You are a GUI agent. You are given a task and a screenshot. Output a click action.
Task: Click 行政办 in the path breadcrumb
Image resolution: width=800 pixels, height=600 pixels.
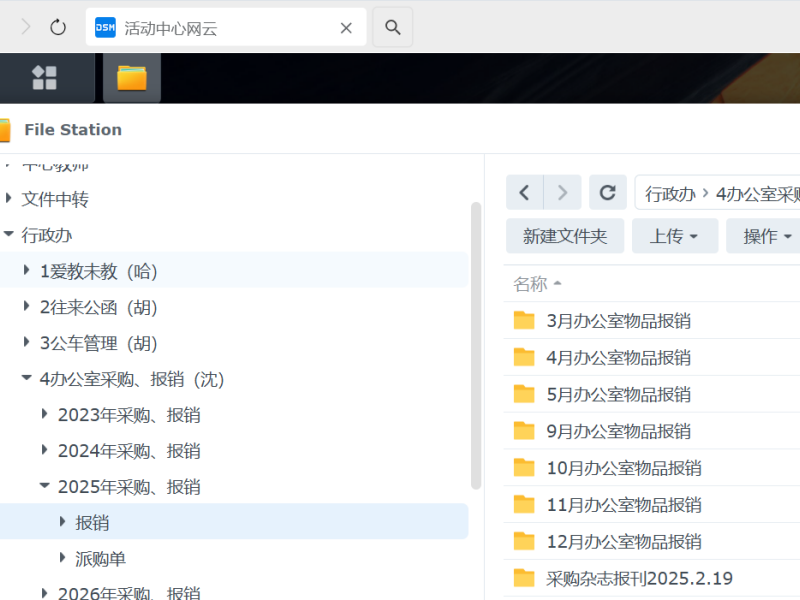click(670, 193)
